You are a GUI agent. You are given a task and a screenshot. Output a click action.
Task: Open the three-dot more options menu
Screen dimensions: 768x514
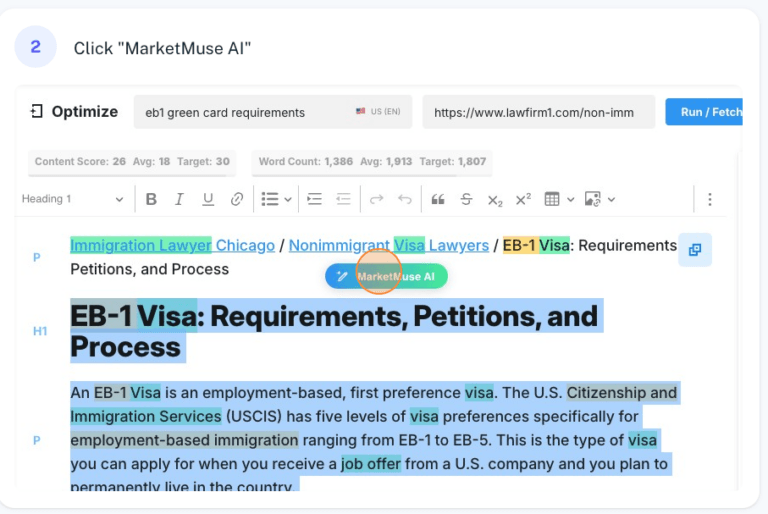click(710, 199)
